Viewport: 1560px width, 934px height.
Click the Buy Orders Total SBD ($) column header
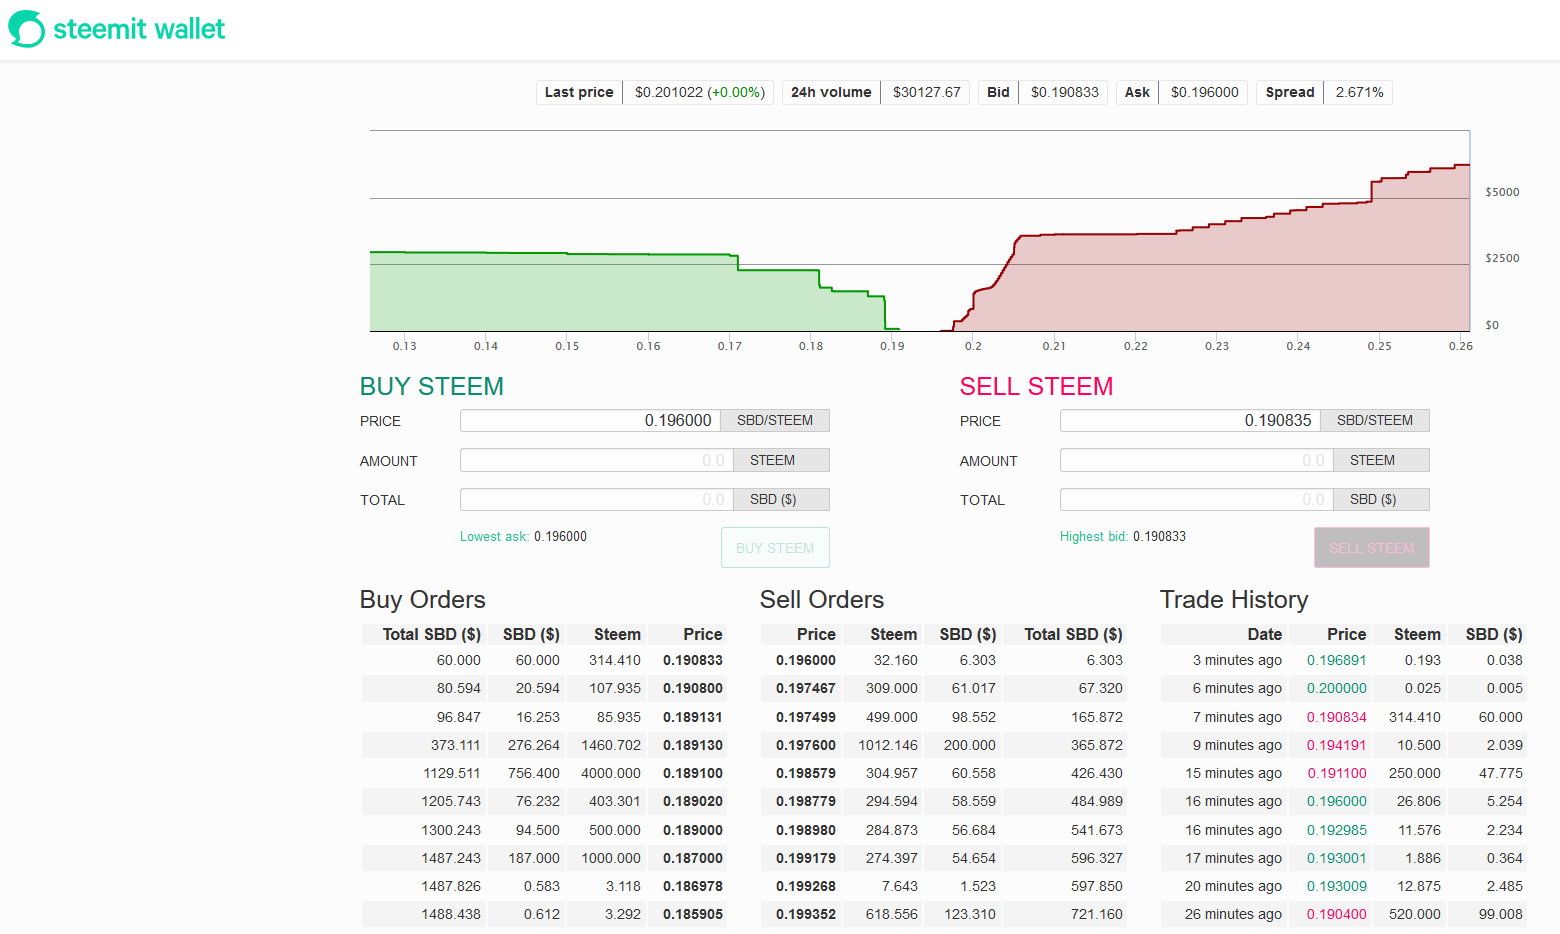(431, 634)
